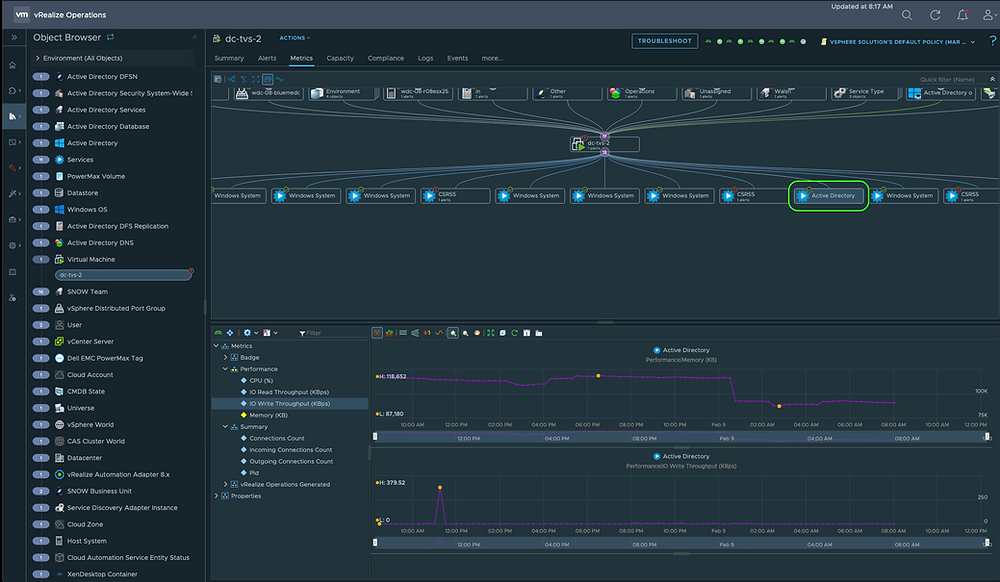The width and height of the screenshot is (1000, 582).
Task: Open the vSphere Solution's Default Policy dropdown
Action: [x=898, y=42]
